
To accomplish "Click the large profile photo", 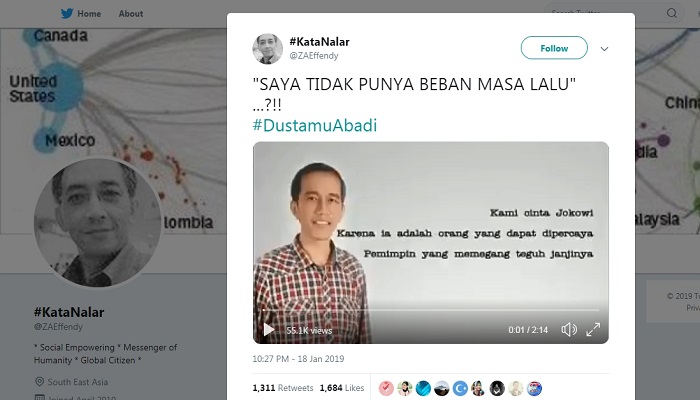I will pyautogui.click(x=98, y=222).
